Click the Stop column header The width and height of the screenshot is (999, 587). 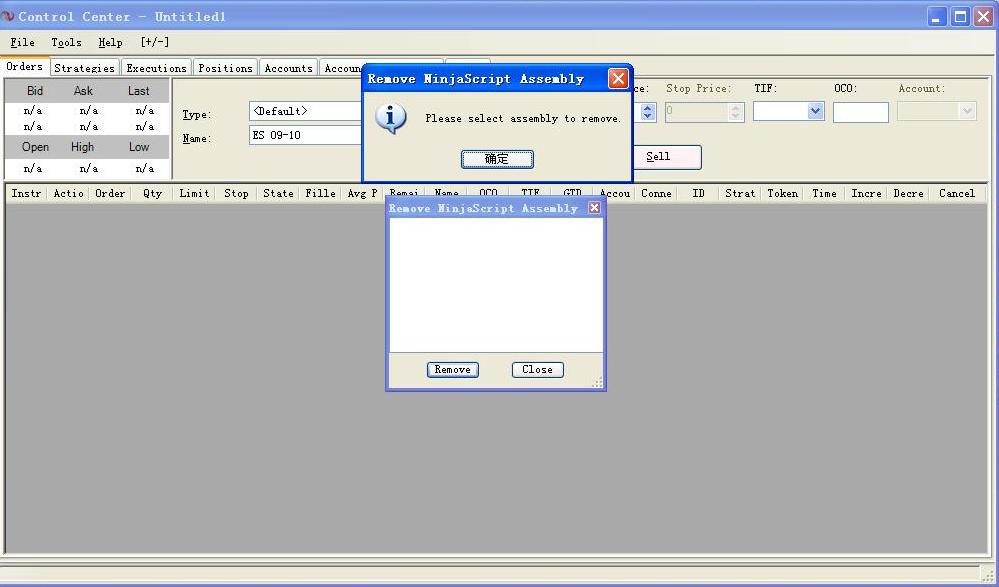pyautogui.click(x=236, y=193)
